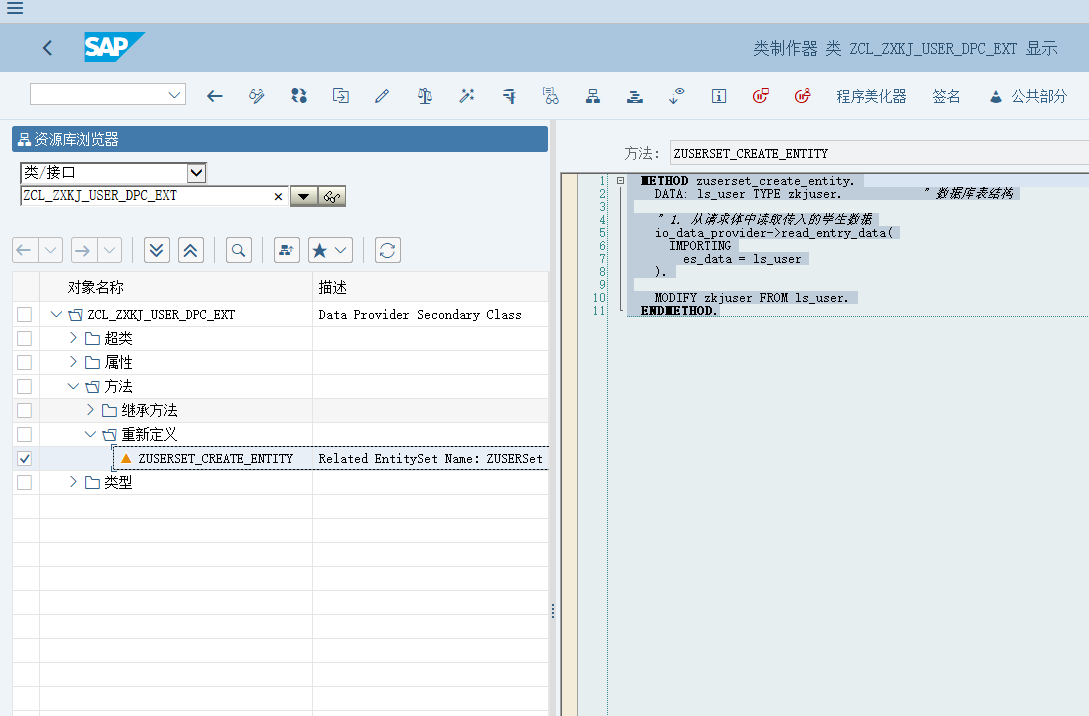Open the command field dropdown
Image resolution: width=1089 pixels, height=716 pixels.
[x=174, y=94]
